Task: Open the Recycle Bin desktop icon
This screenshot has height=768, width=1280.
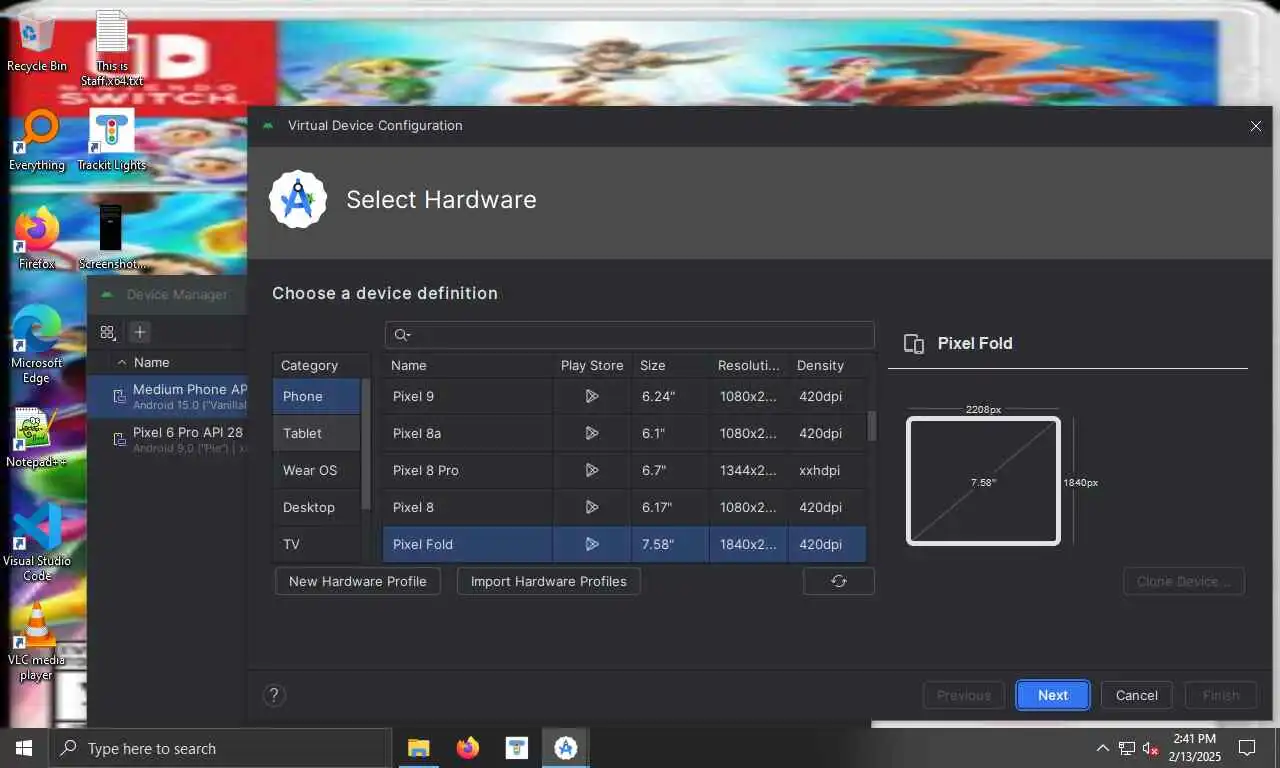Action: [36, 42]
